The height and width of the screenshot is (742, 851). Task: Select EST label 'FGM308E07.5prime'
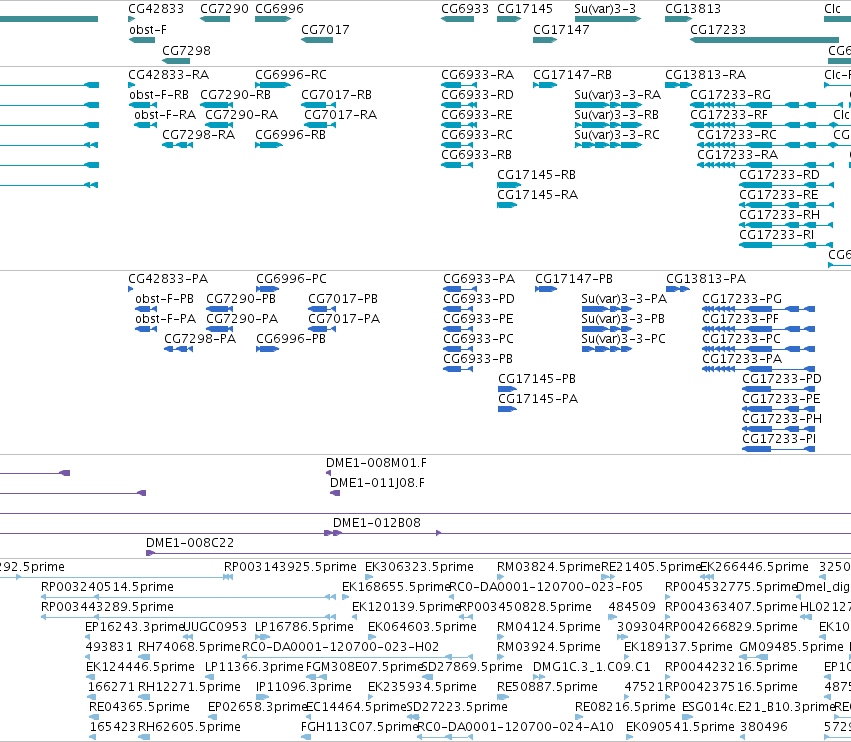pyautogui.click(x=364, y=667)
